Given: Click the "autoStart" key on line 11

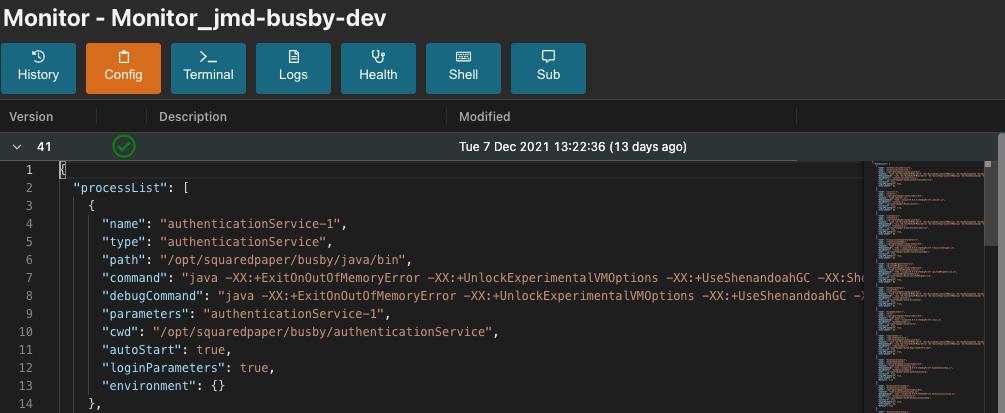Looking at the screenshot, I should [x=142, y=350].
